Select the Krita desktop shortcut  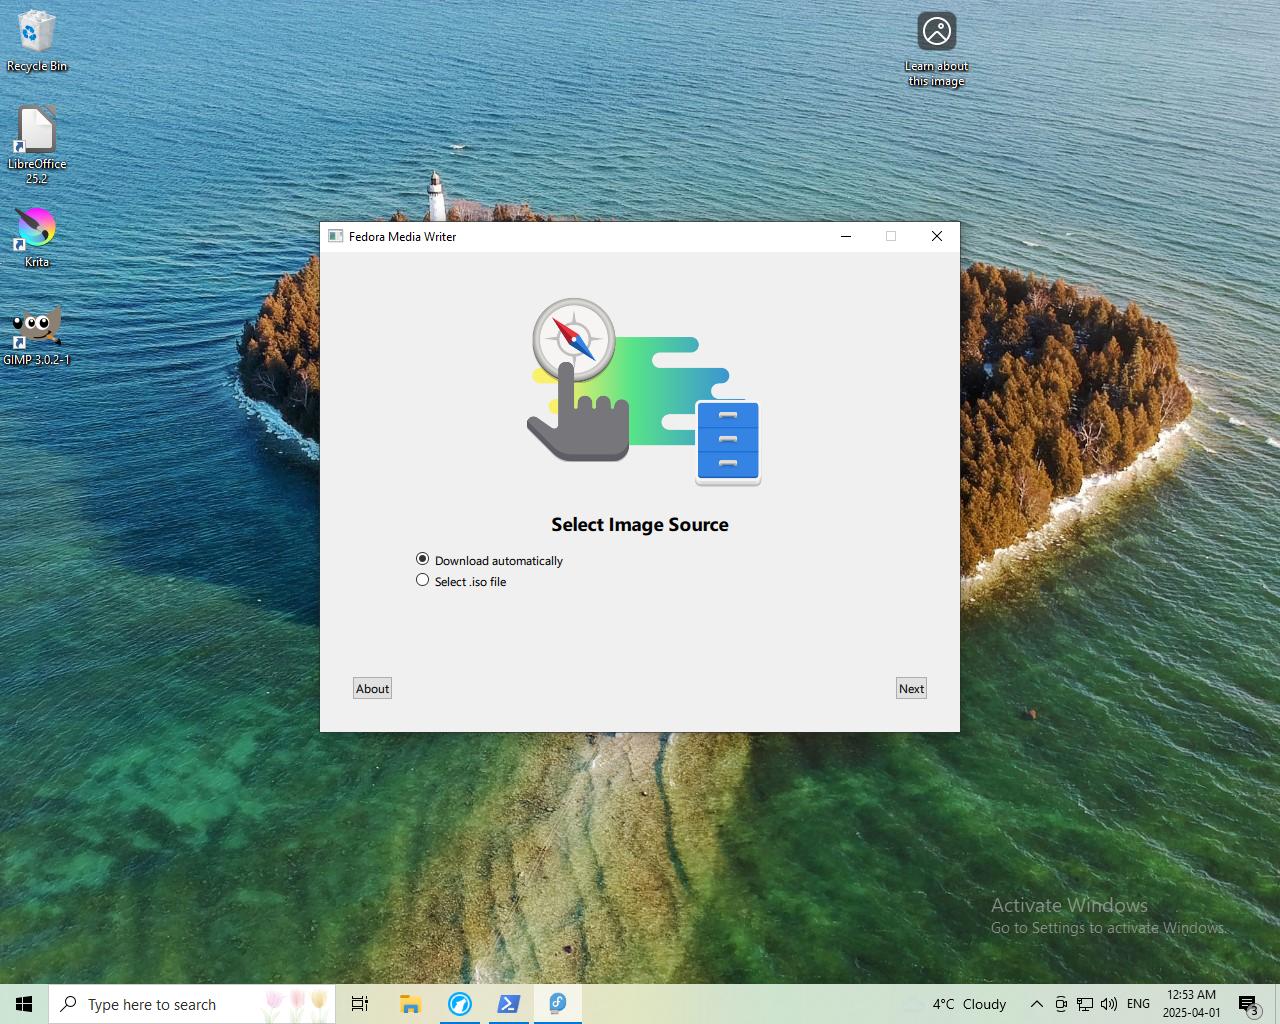[37, 238]
